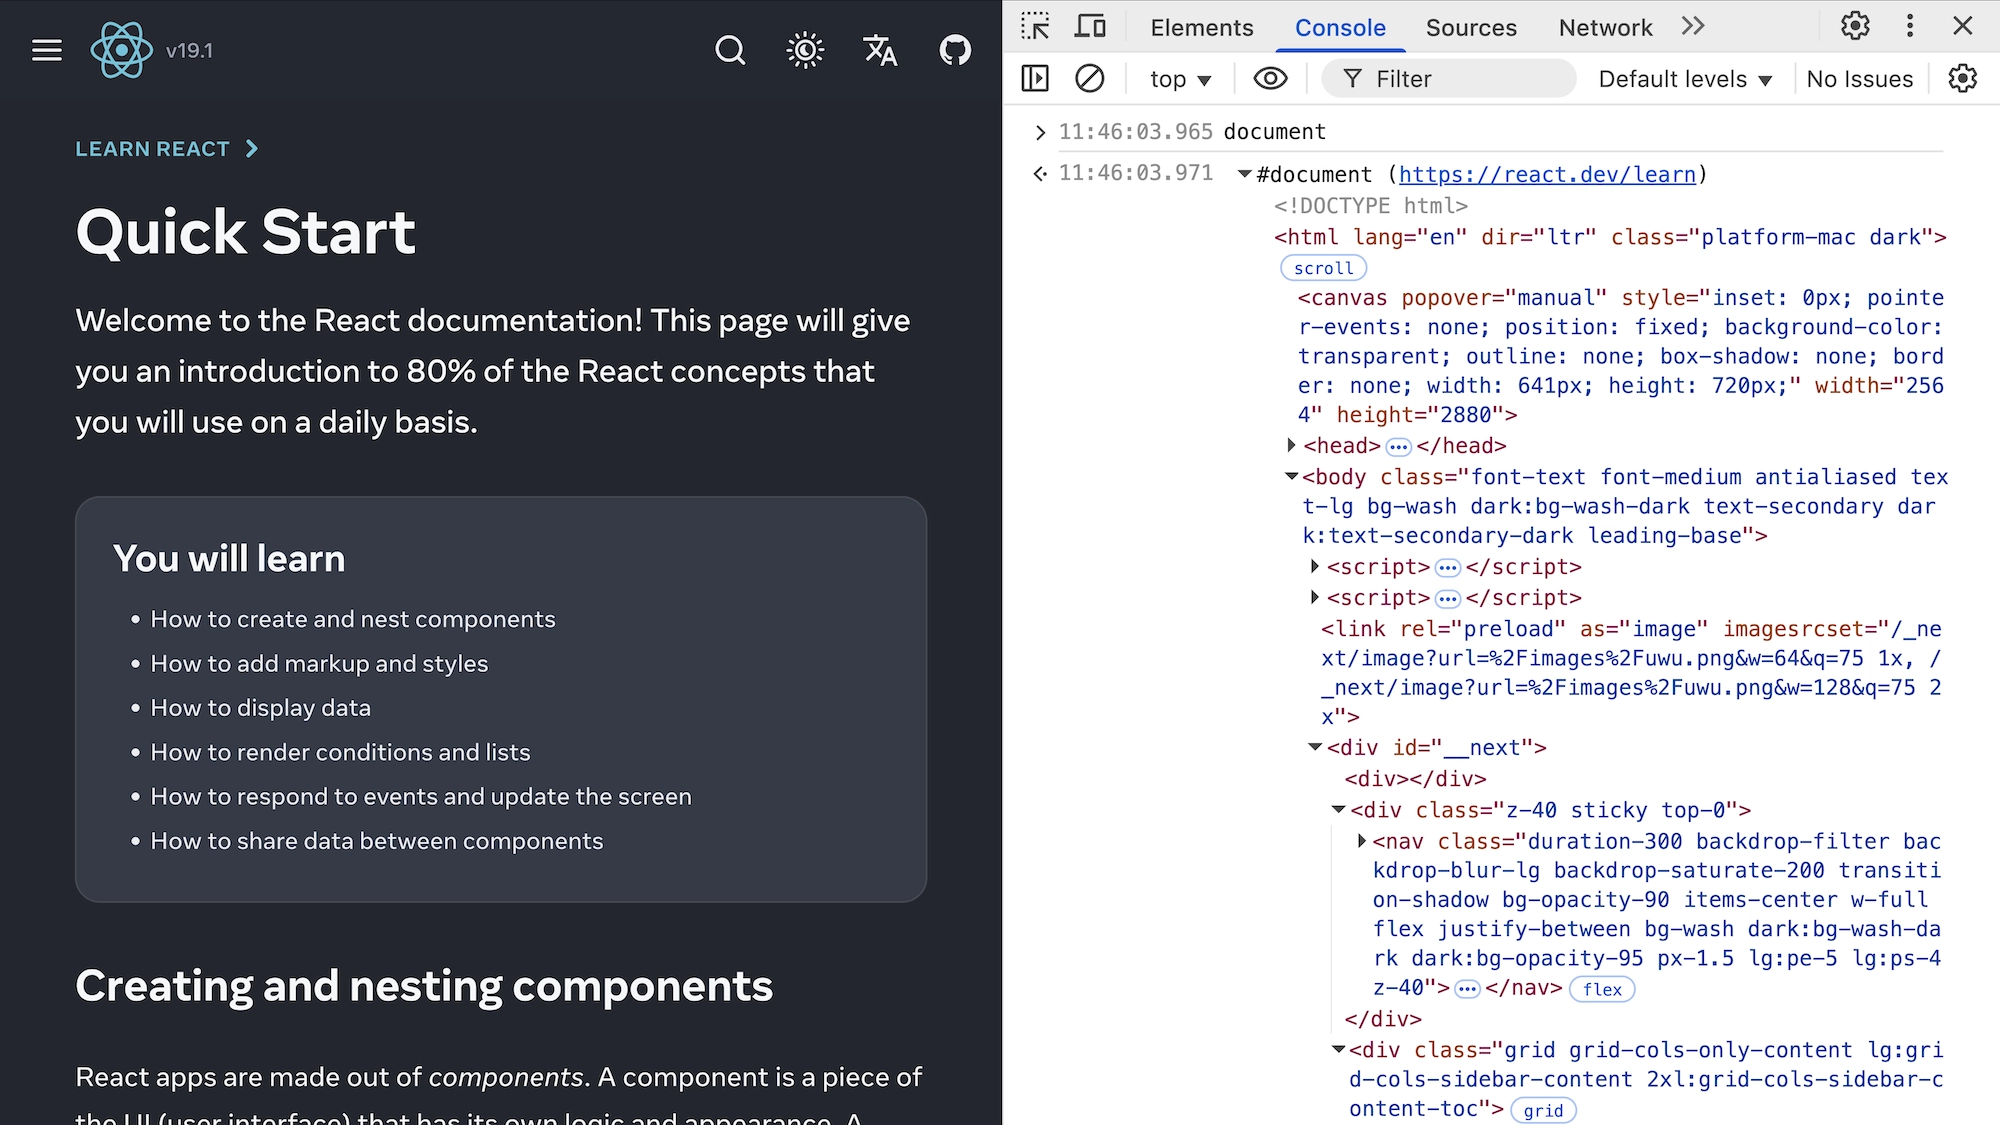2000x1125 pixels.
Task: Open the top context dropdown
Action: pos(1180,79)
